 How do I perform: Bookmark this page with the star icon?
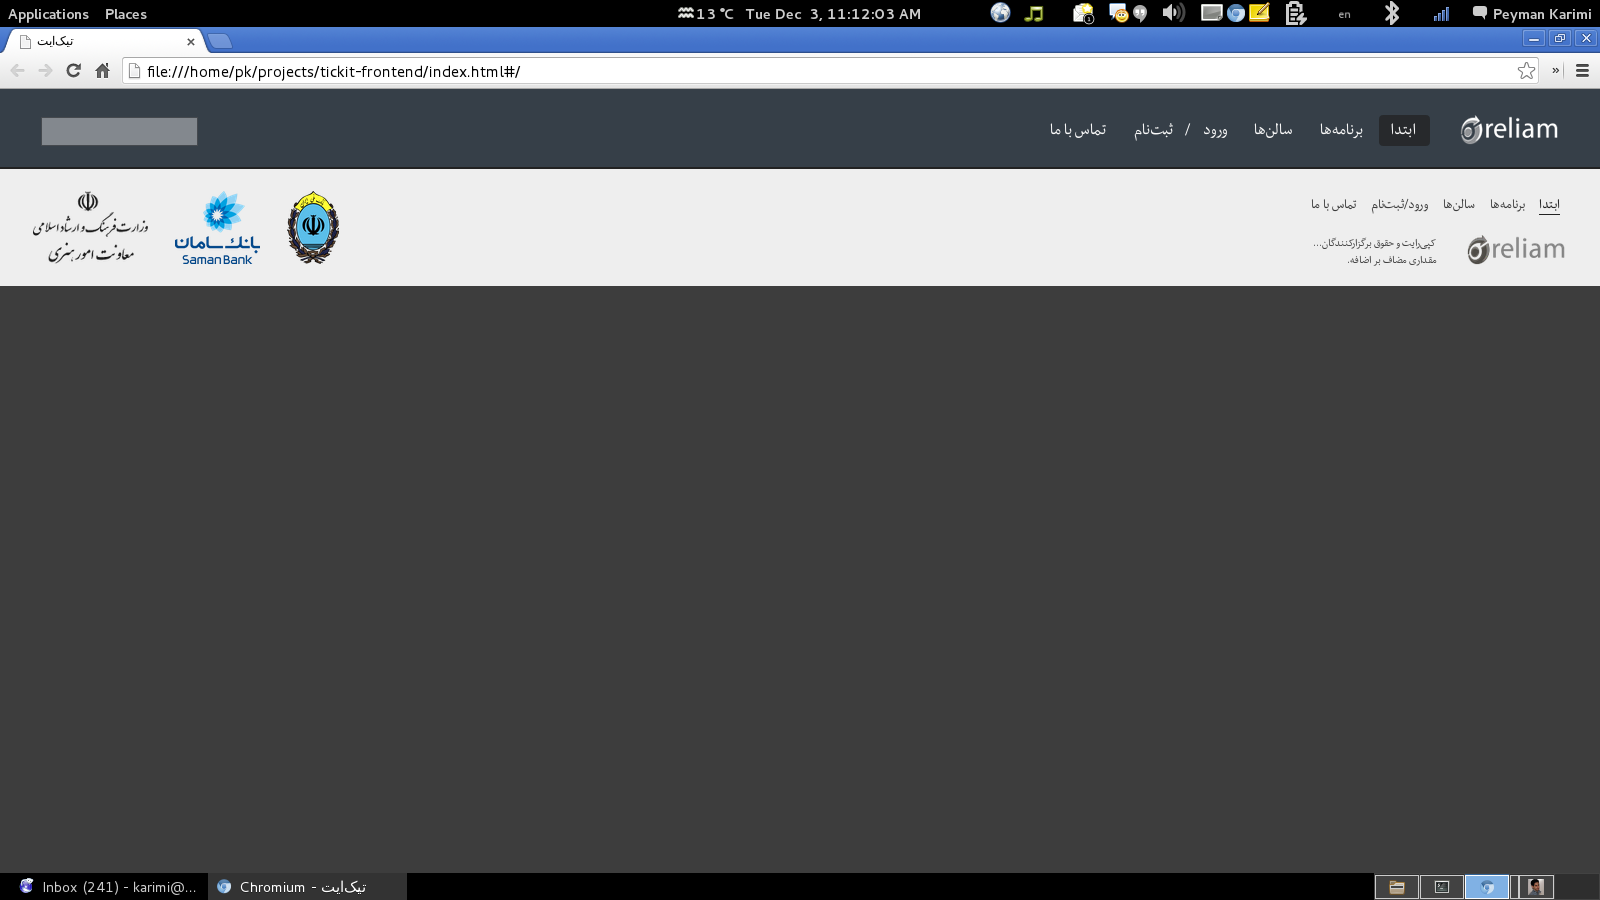[x=1526, y=70]
